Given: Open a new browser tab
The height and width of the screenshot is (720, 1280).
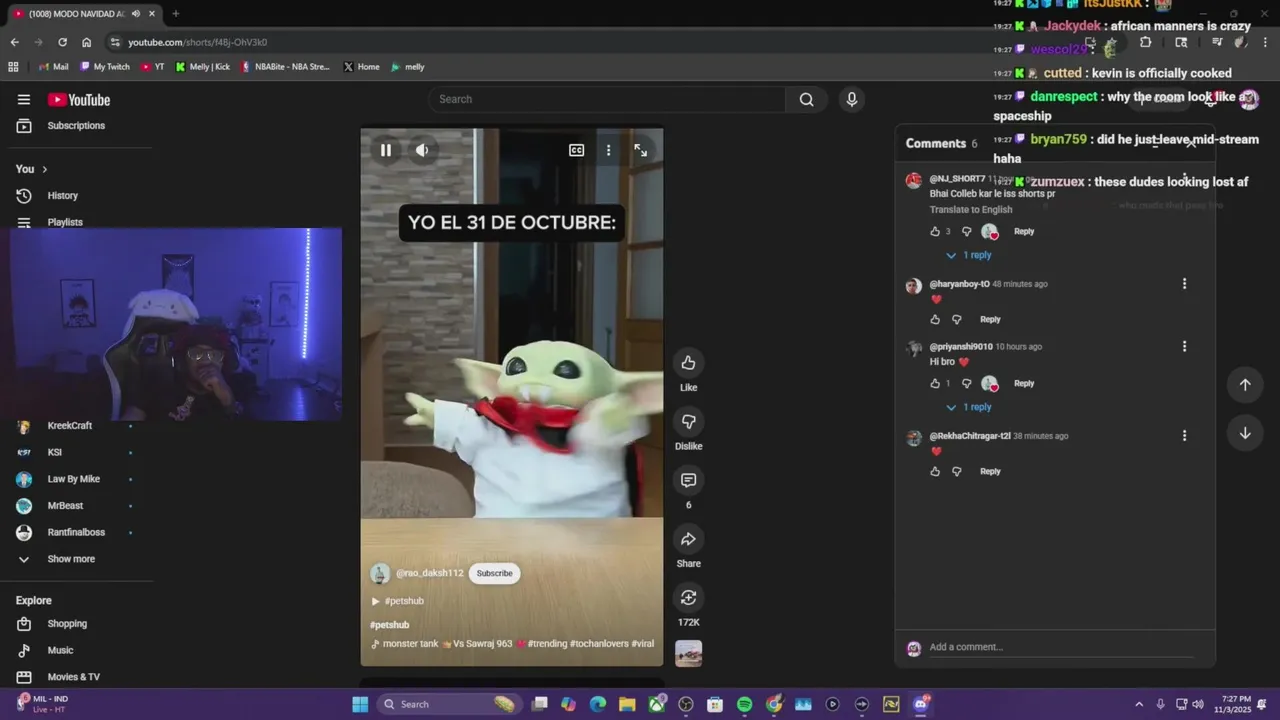Looking at the screenshot, I should tap(176, 14).
